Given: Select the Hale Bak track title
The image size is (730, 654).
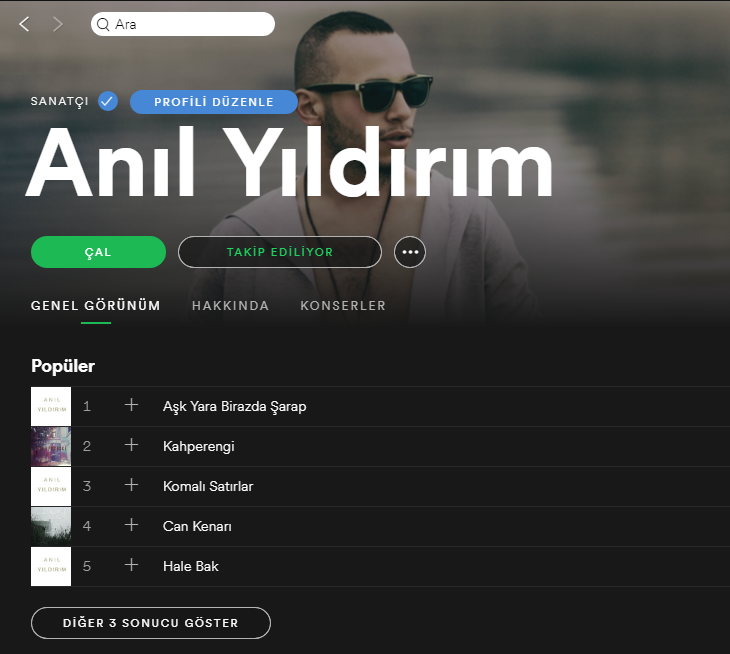Looking at the screenshot, I should click(x=190, y=566).
